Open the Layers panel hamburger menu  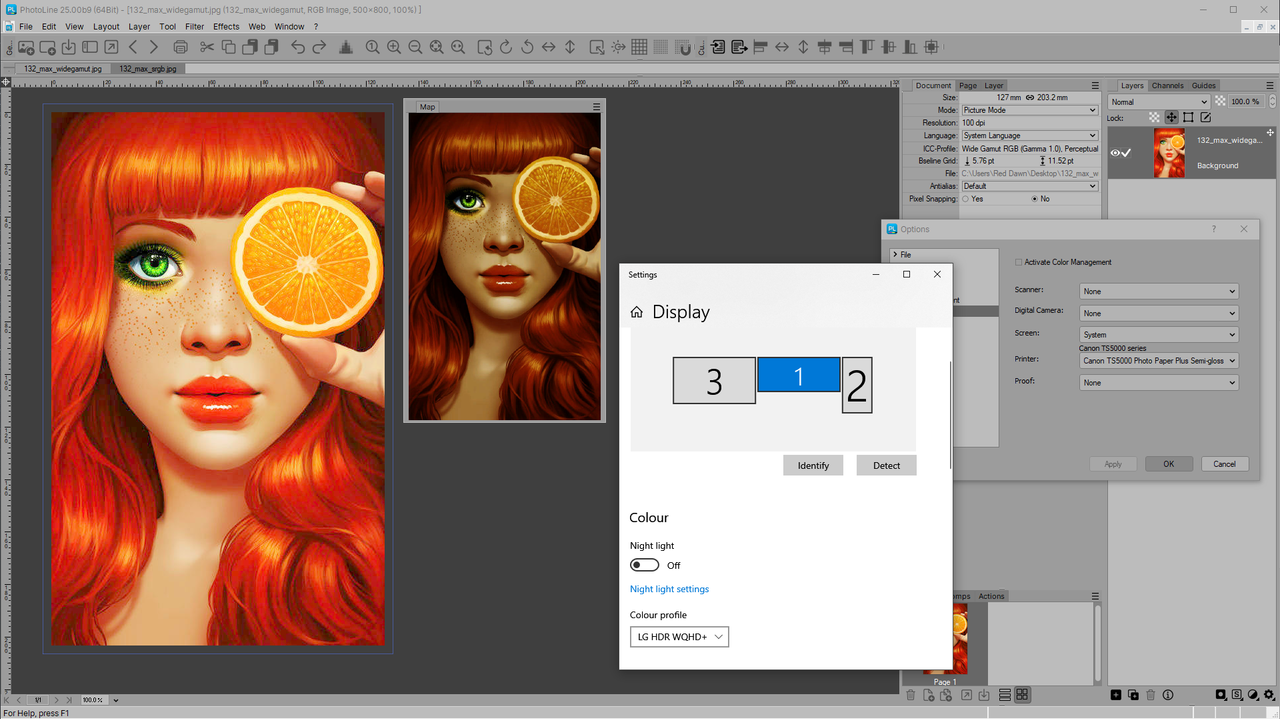click(1271, 85)
